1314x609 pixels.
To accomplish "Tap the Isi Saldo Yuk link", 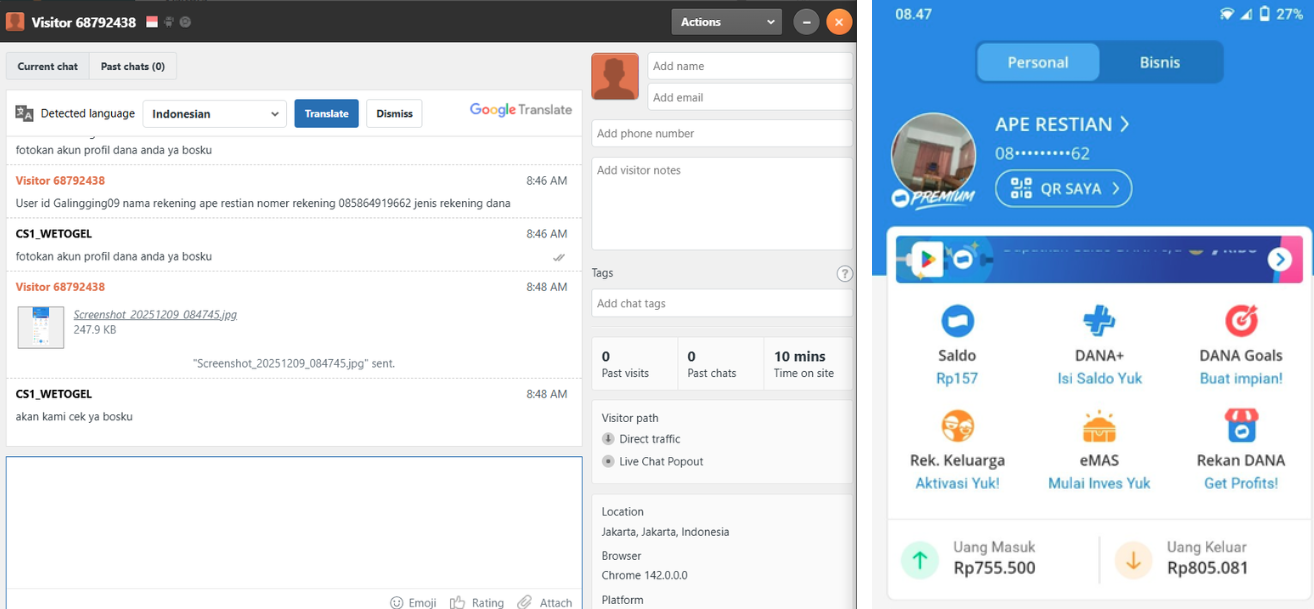I will (x=1099, y=378).
